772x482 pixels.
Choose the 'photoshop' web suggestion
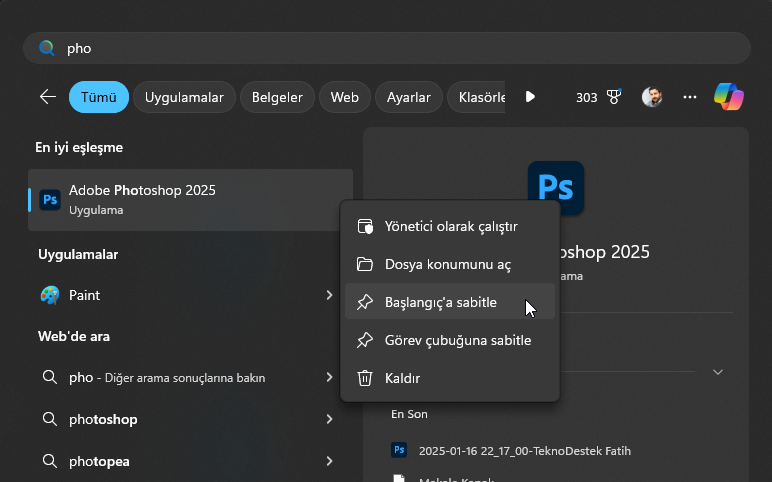[191, 419]
